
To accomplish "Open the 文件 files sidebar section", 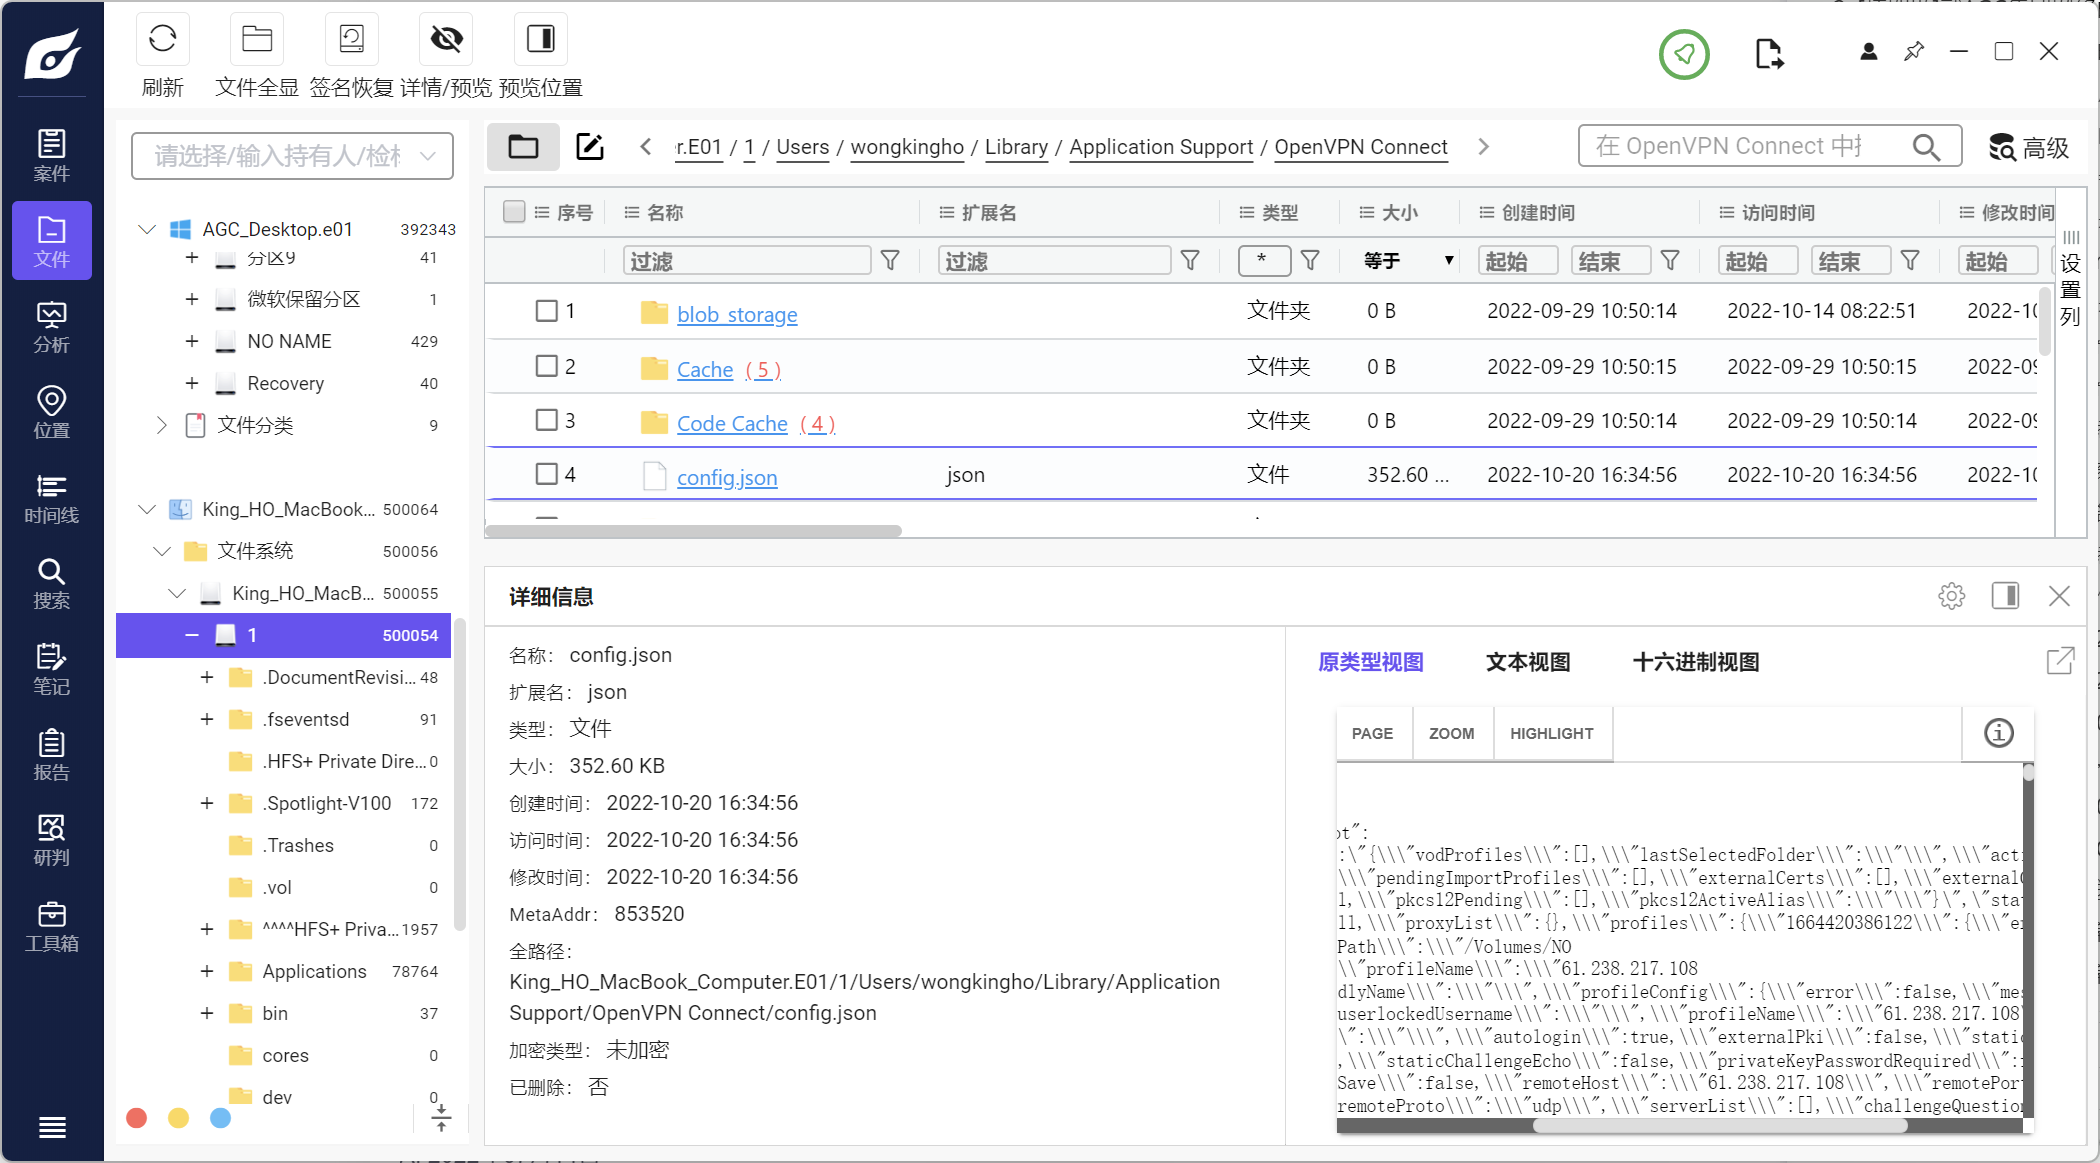I will (52, 241).
